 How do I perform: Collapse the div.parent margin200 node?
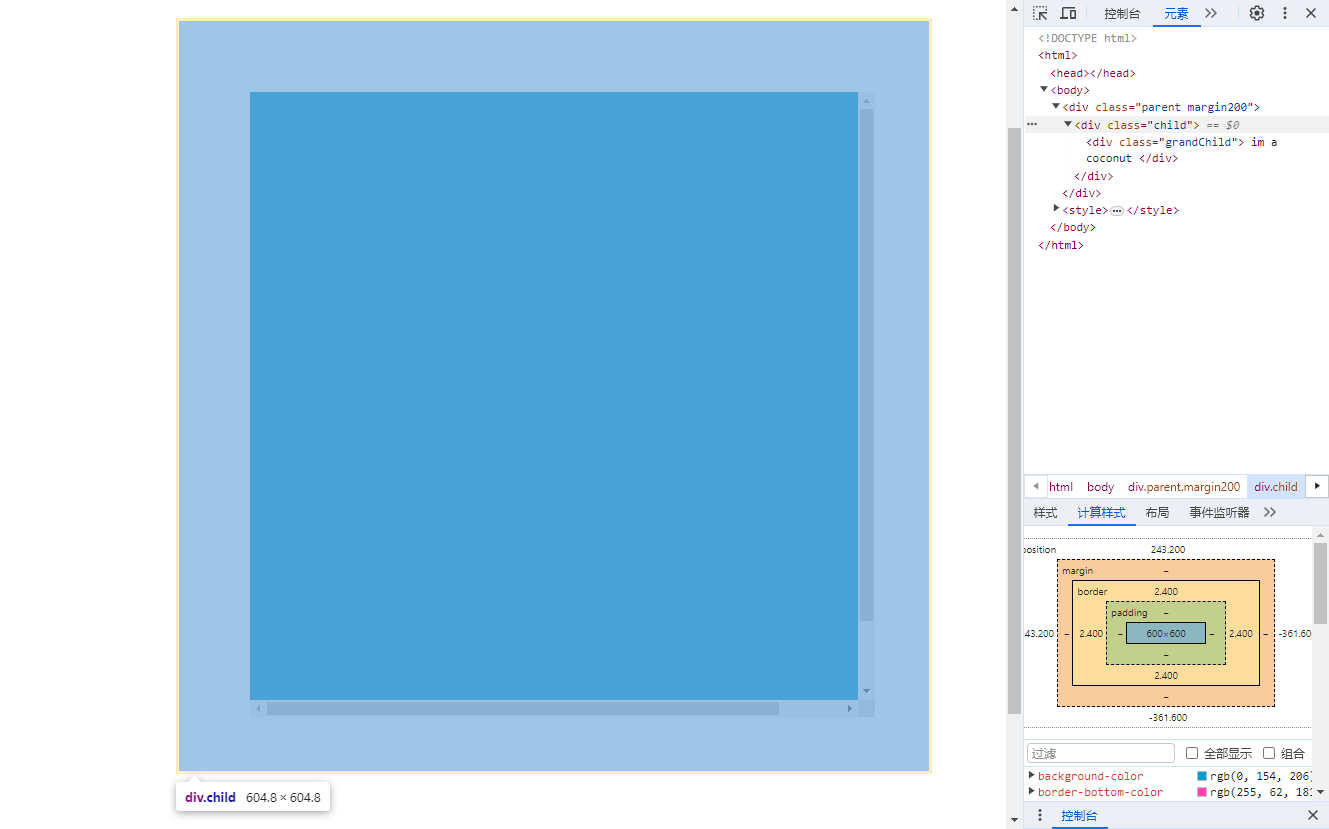pos(1055,106)
